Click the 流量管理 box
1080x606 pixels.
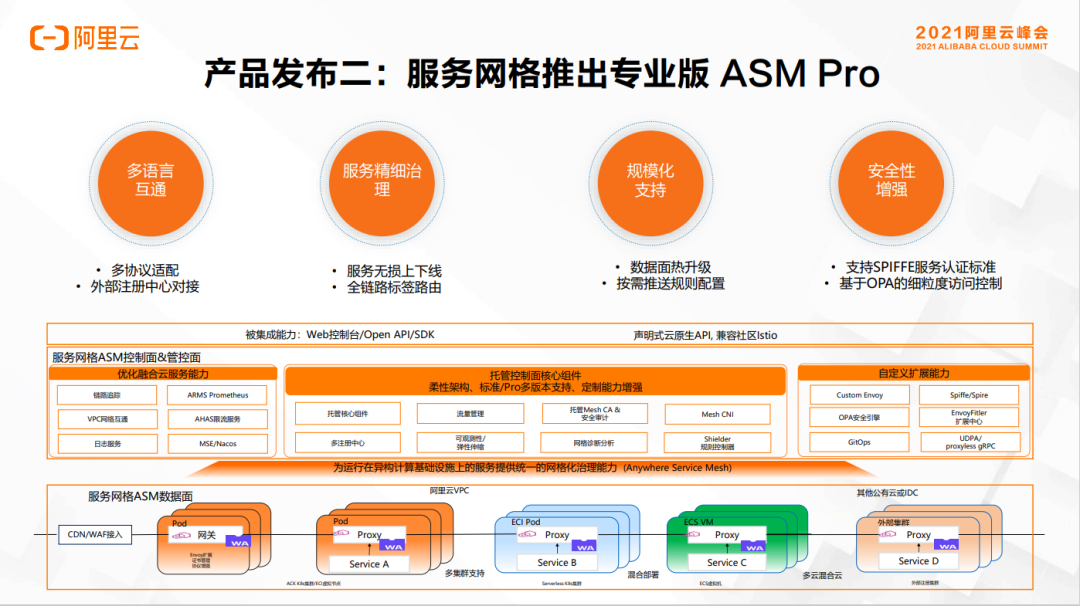click(x=470, y=414)
